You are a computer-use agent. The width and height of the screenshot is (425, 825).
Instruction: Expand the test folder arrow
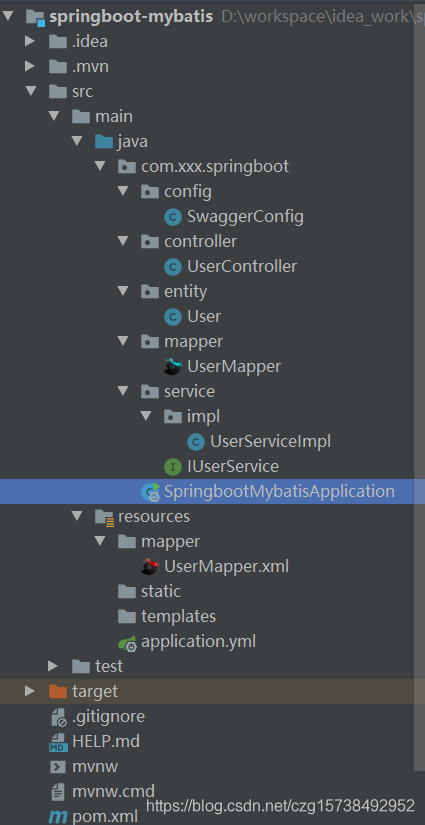53,666
